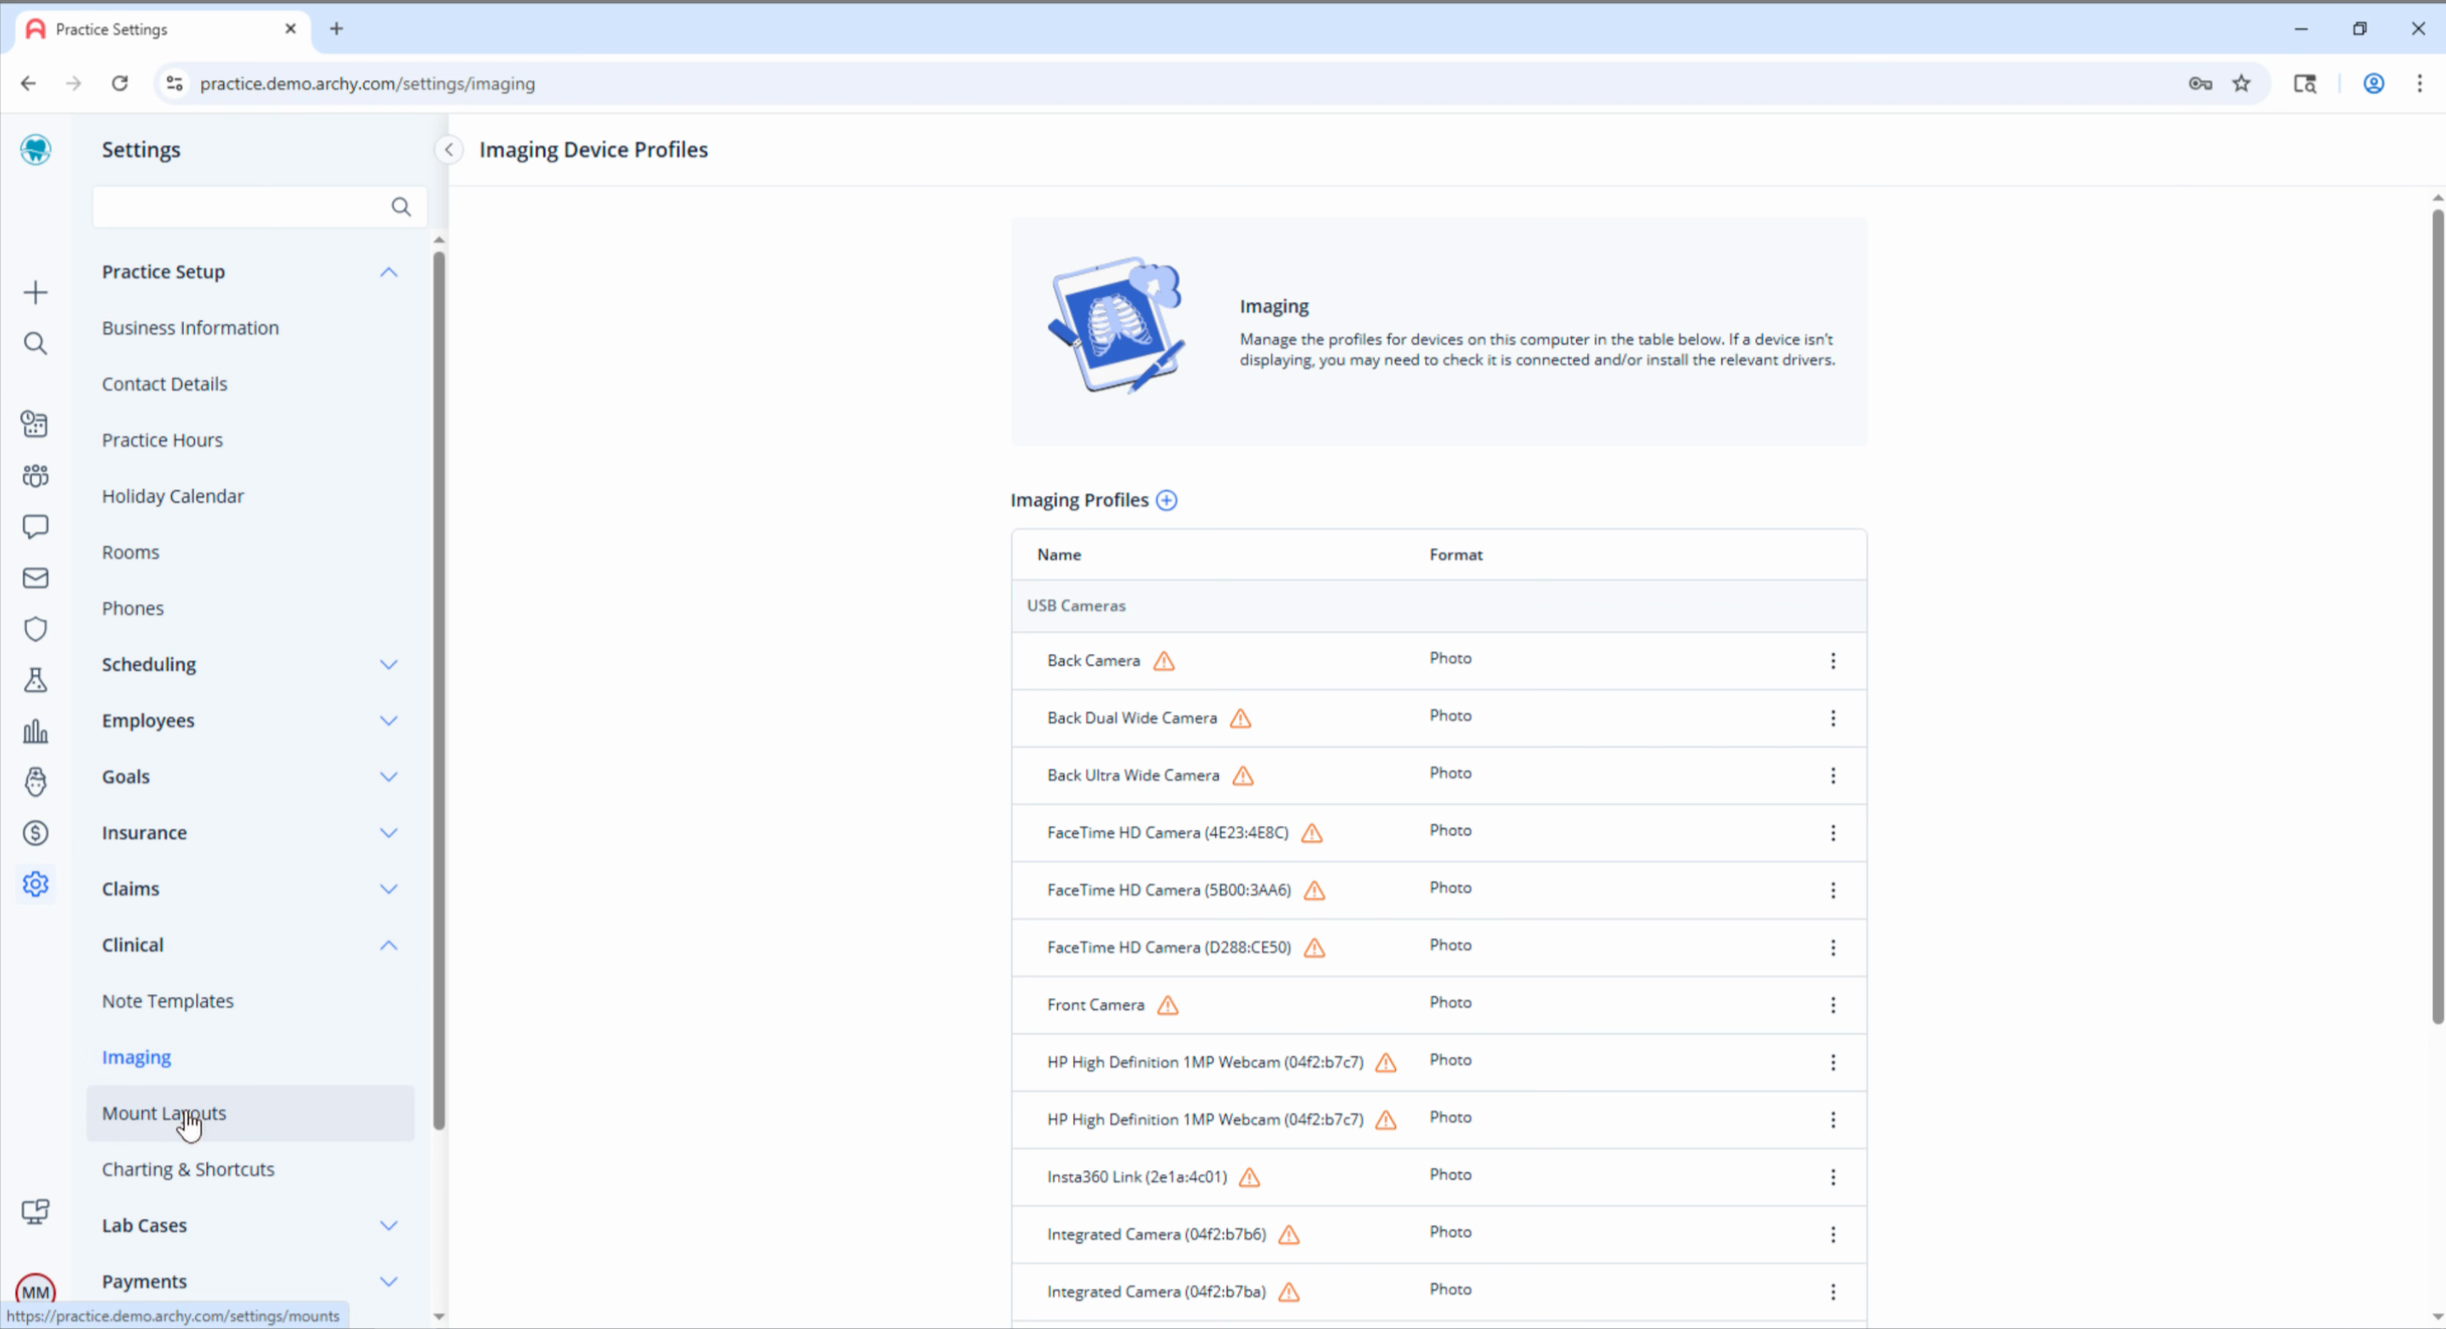Collapse the Practice Setup section

point(389,272)
